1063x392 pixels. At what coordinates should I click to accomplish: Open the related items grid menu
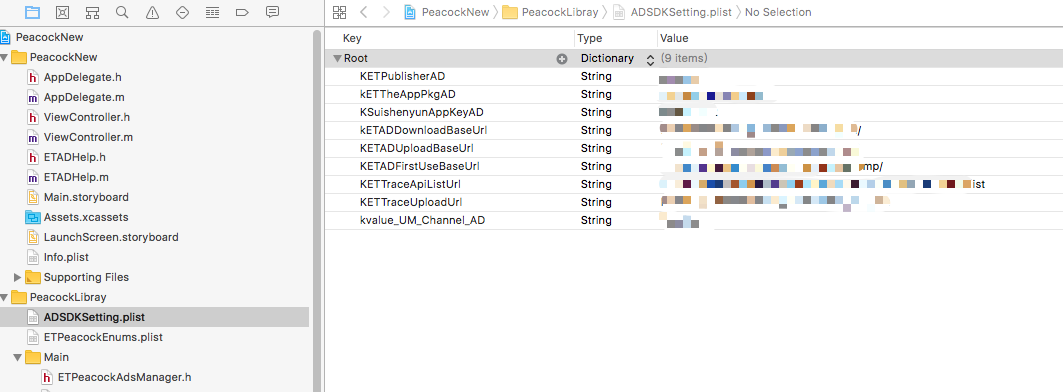340,12
